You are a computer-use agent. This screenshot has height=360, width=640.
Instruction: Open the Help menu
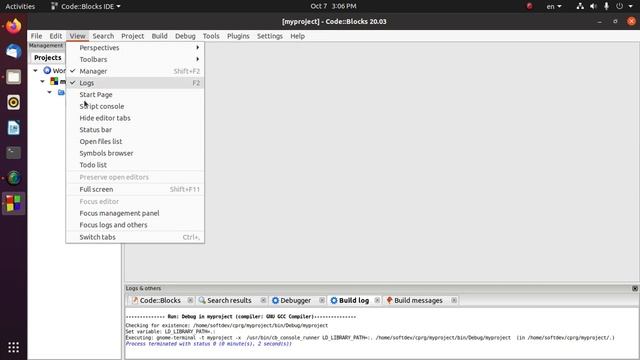point(298,36)
